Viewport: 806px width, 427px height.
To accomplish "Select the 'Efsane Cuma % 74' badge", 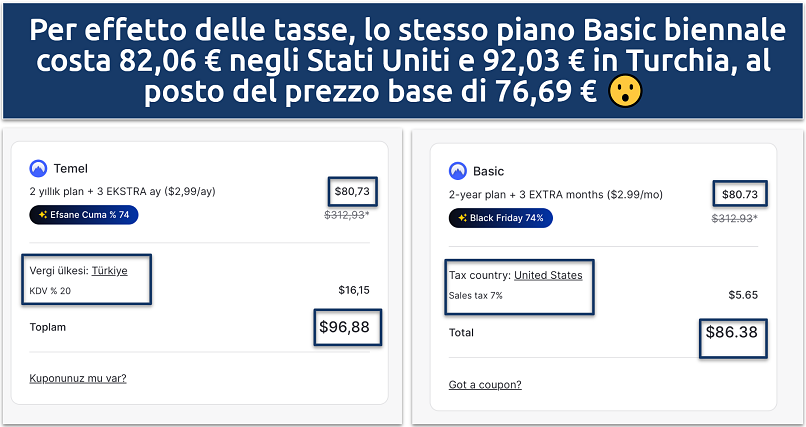I will coord(84,214).
